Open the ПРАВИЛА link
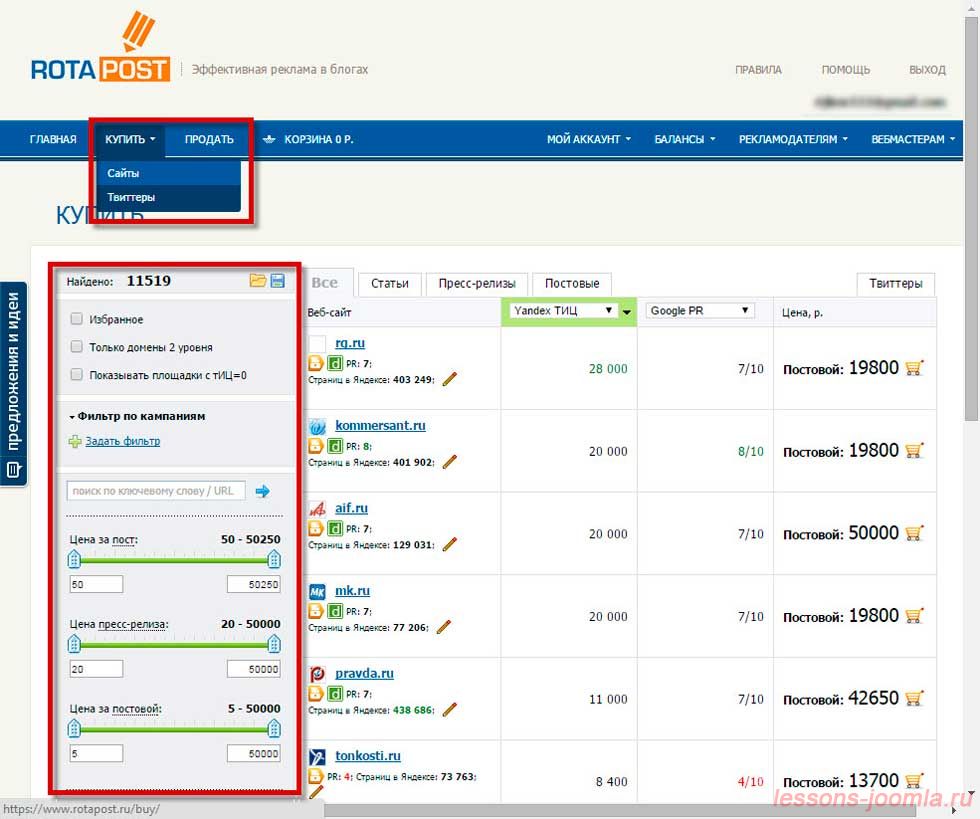 click(758, 70)
